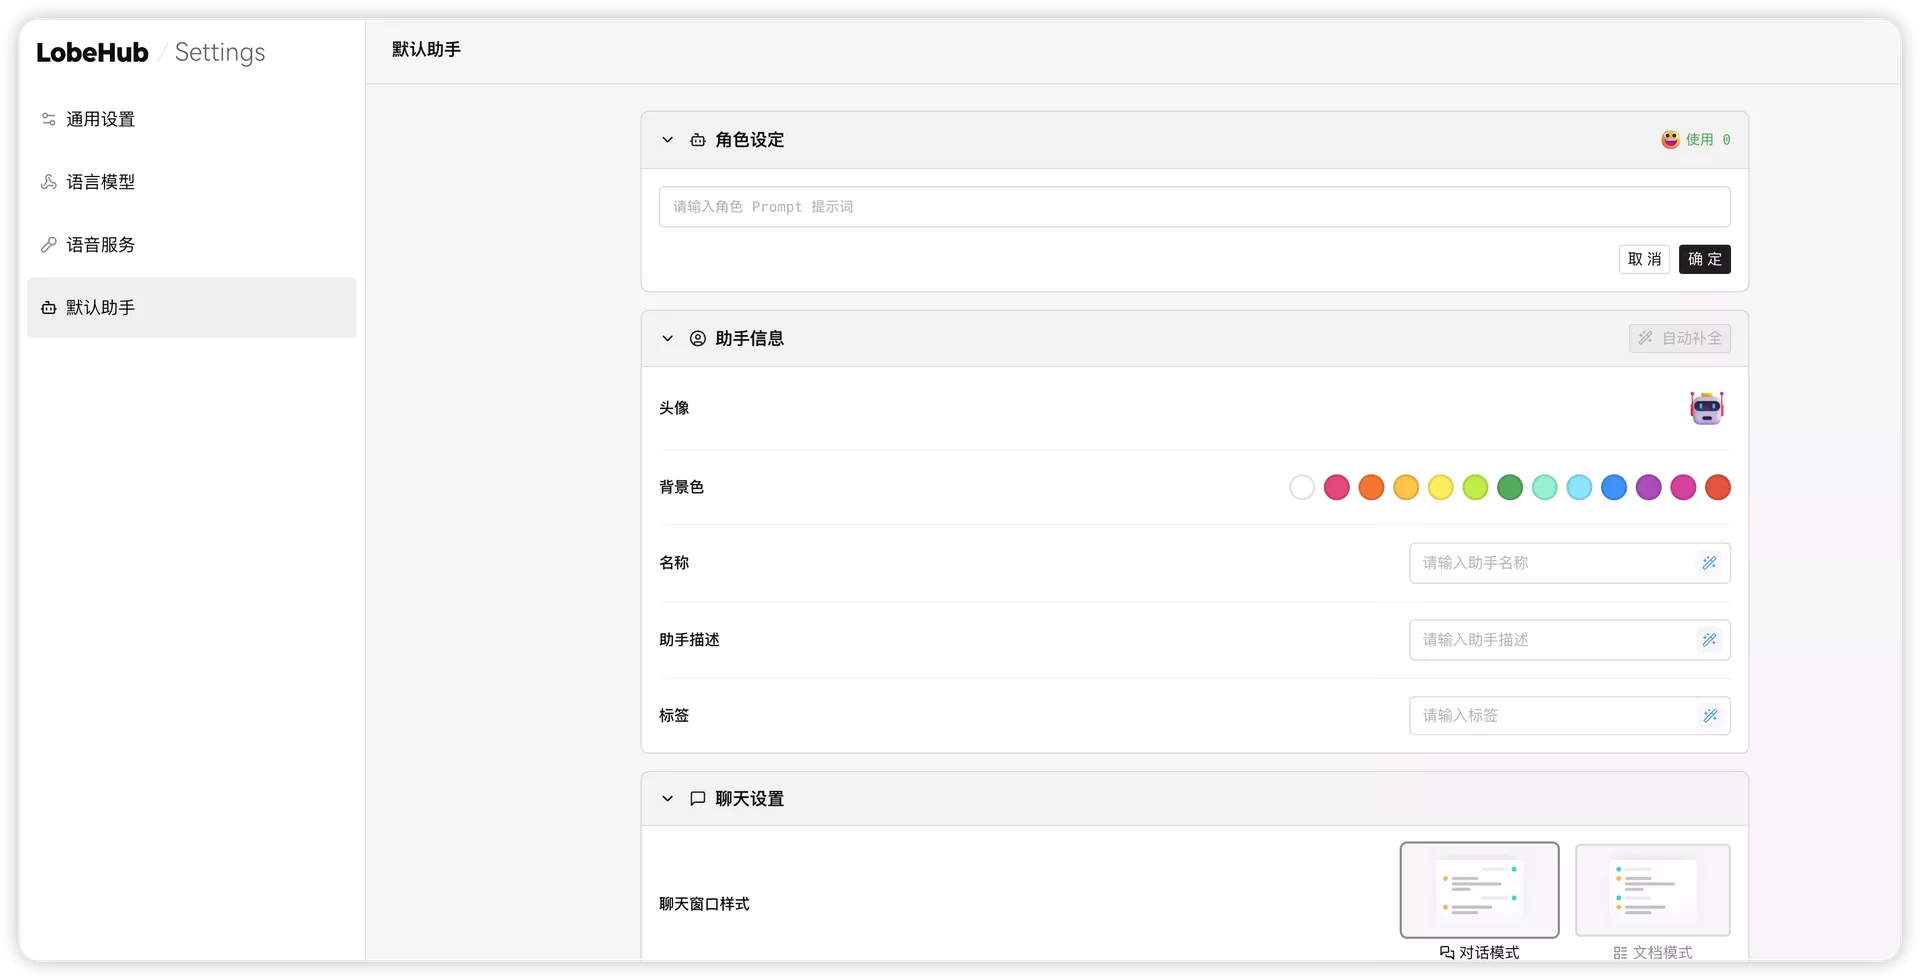Click the robot icon beside 角色设定 header

698,140
